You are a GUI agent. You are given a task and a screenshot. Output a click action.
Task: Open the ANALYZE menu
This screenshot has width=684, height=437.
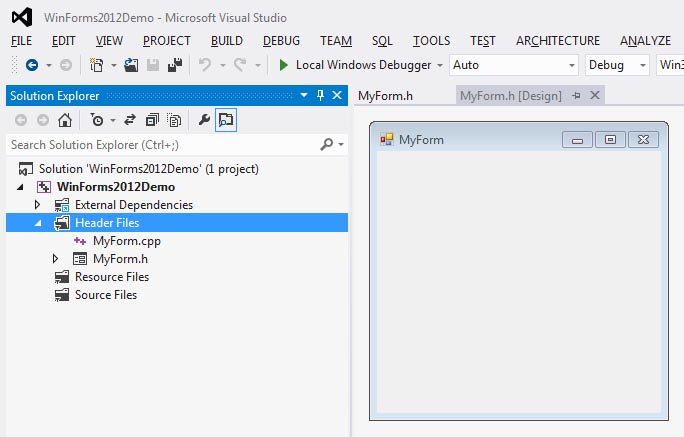(646, 41)
